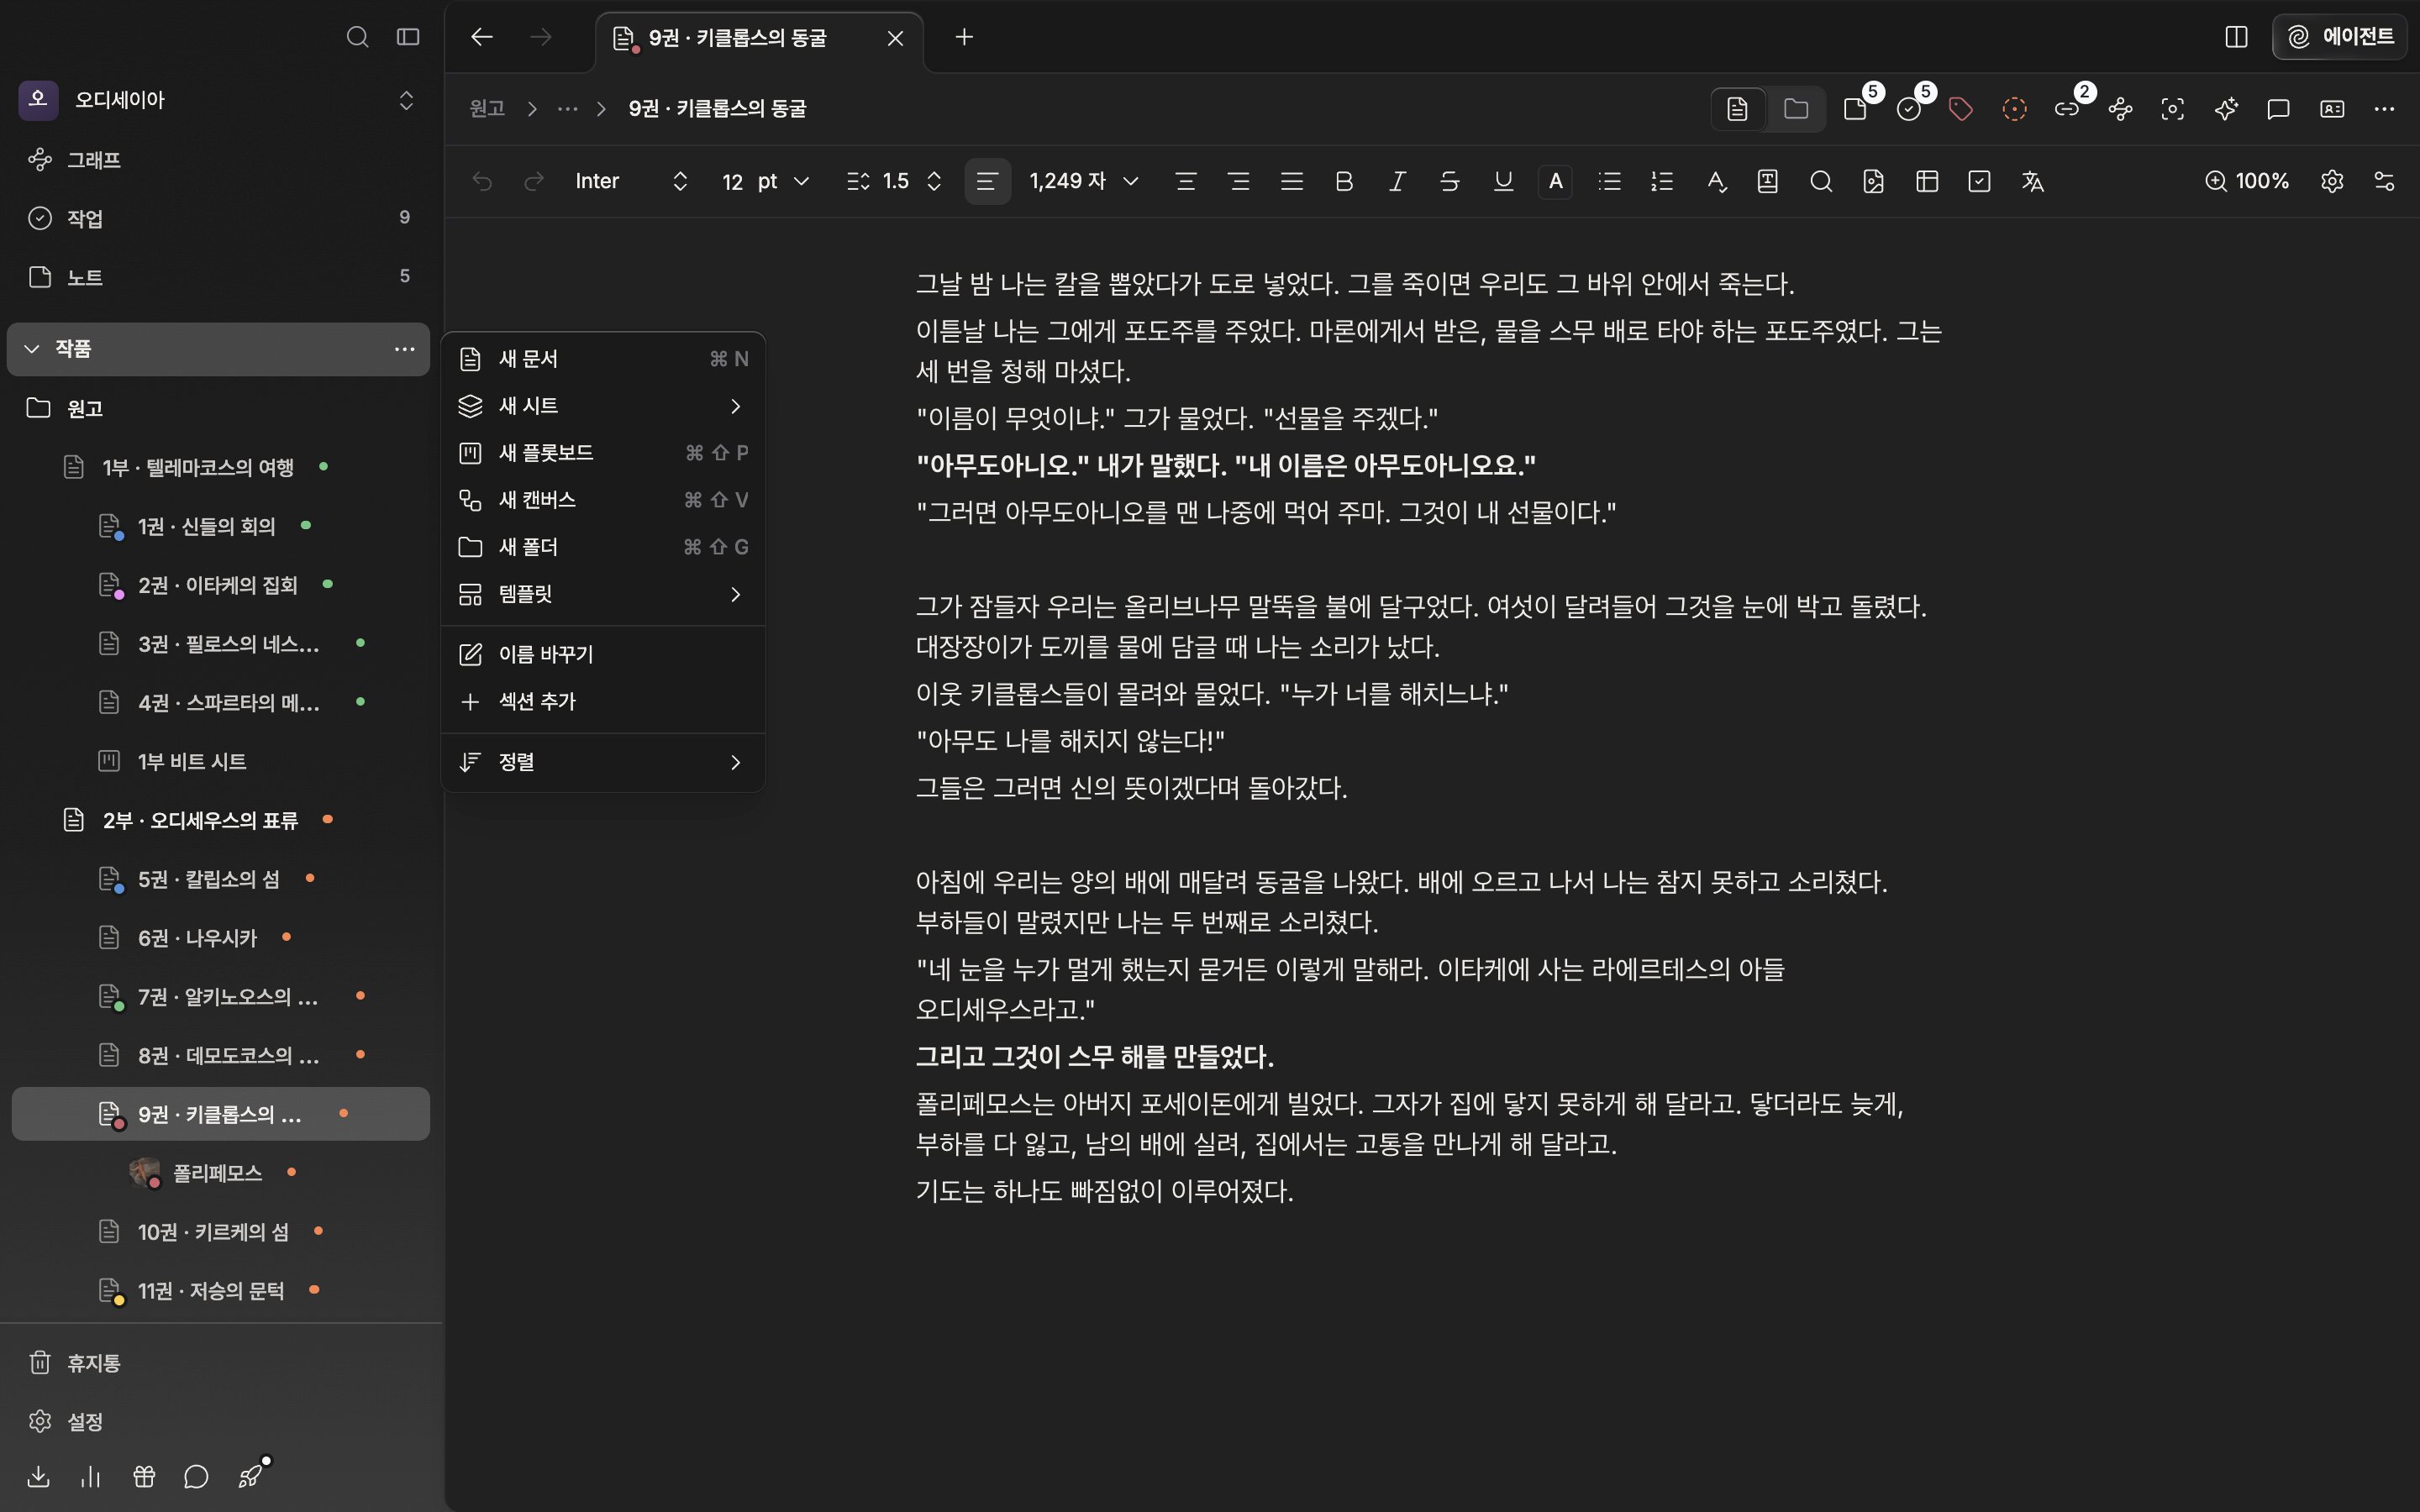The image size is (2420, 1512).
Task: Open 작업 in the sidebar
Action: pos(219,218)
